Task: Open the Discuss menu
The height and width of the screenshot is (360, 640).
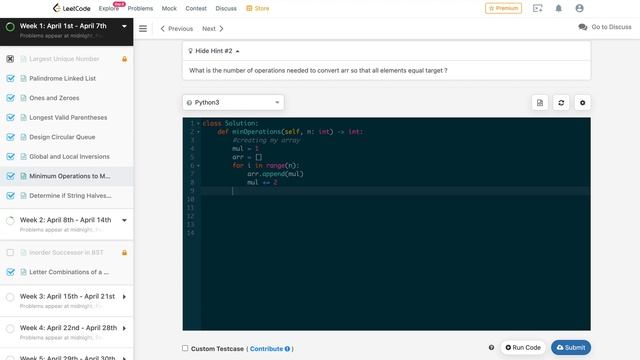Action: 226,8
